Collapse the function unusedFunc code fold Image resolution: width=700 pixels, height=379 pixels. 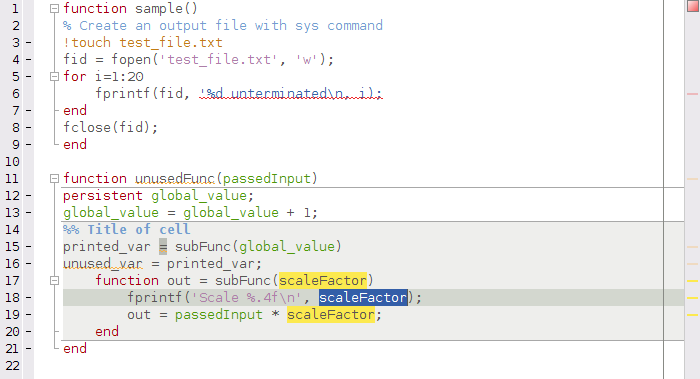[x=54, y=179]
